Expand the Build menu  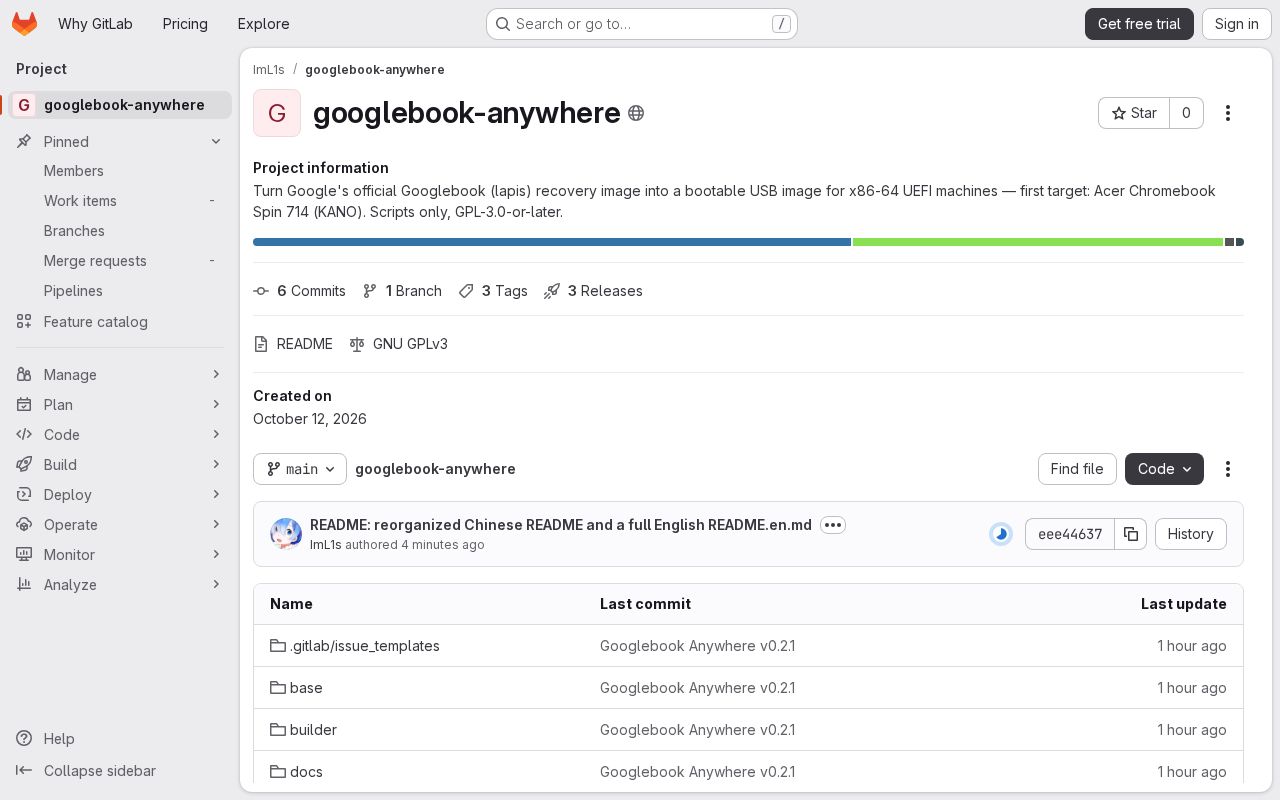(120, 465)
